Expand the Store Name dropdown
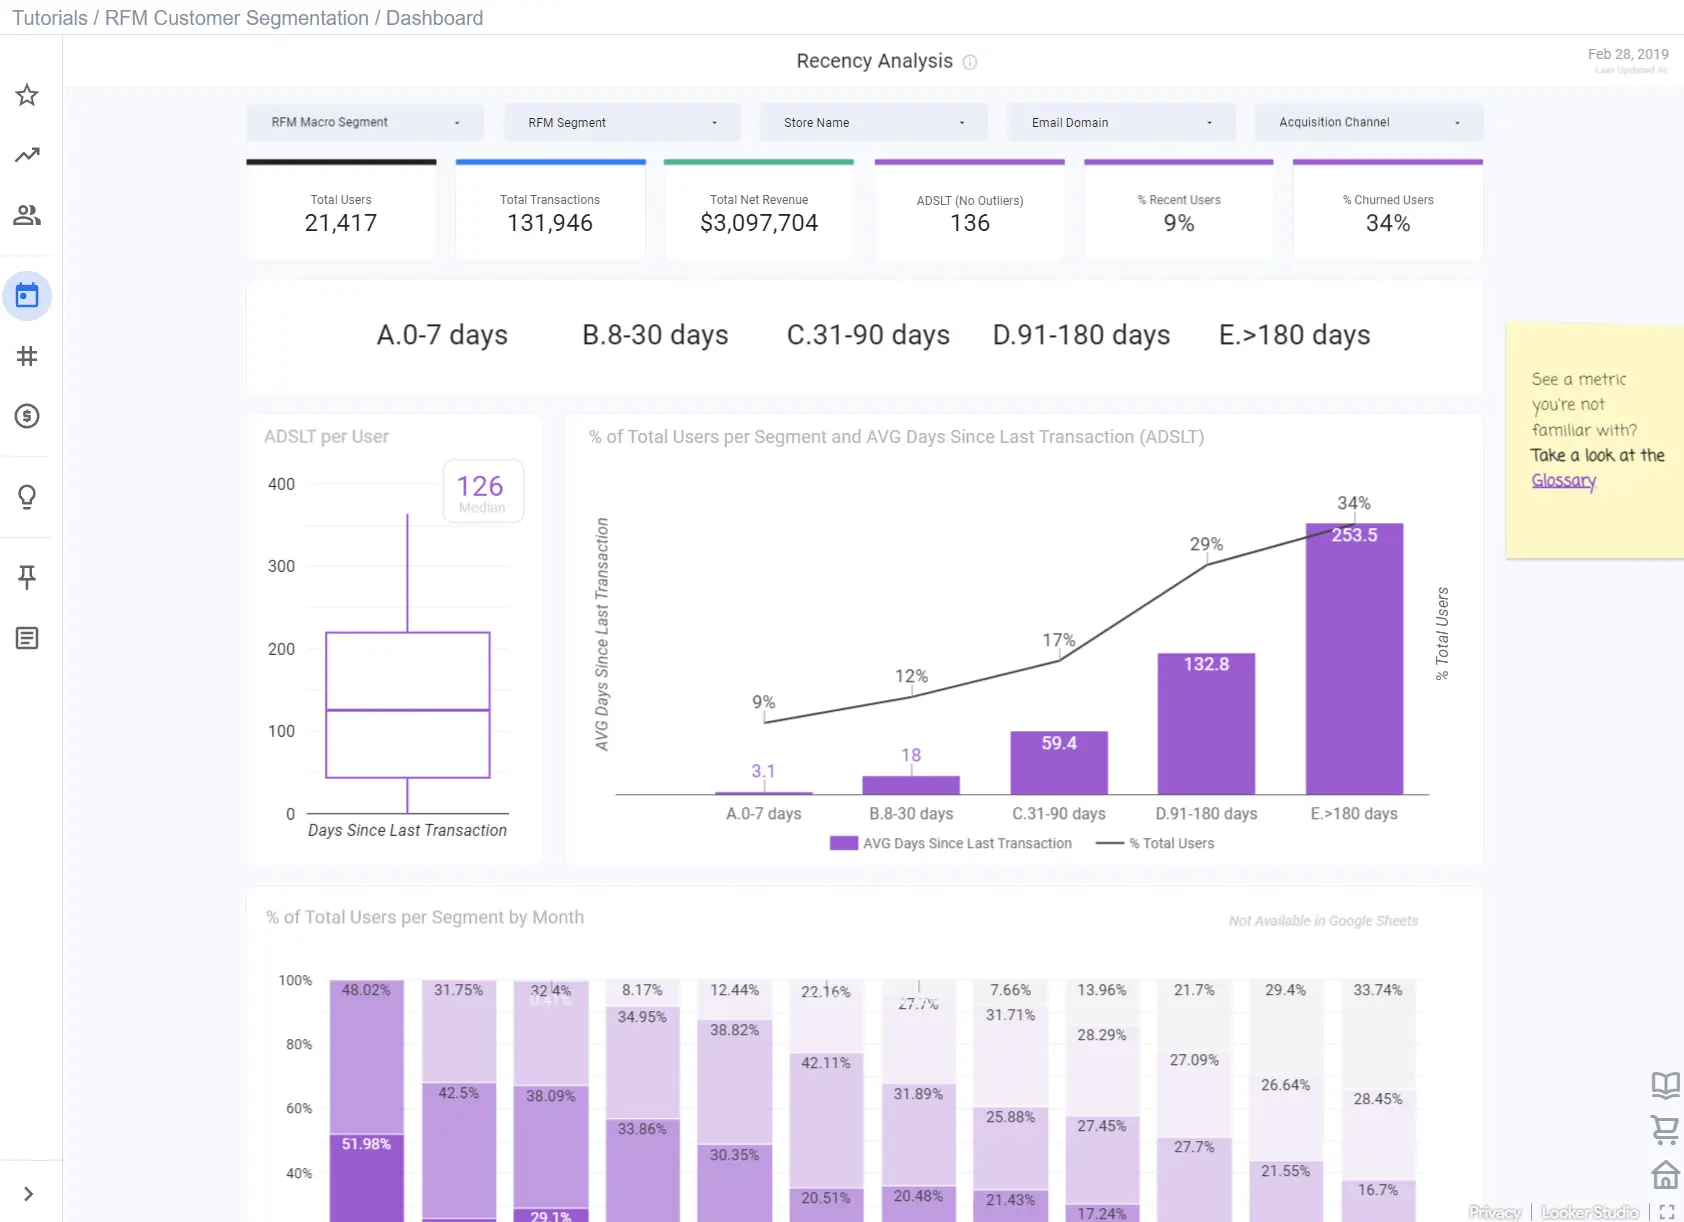 click(874, 122)
